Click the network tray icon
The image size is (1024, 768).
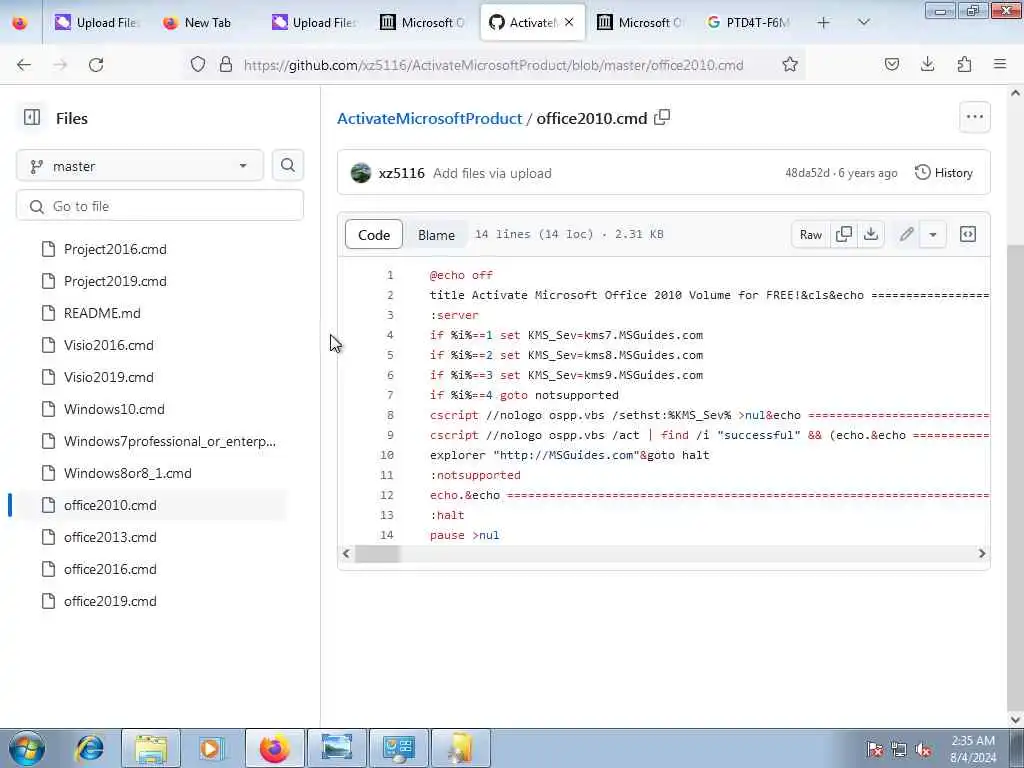pyautogui.click(x=899, y=750)
